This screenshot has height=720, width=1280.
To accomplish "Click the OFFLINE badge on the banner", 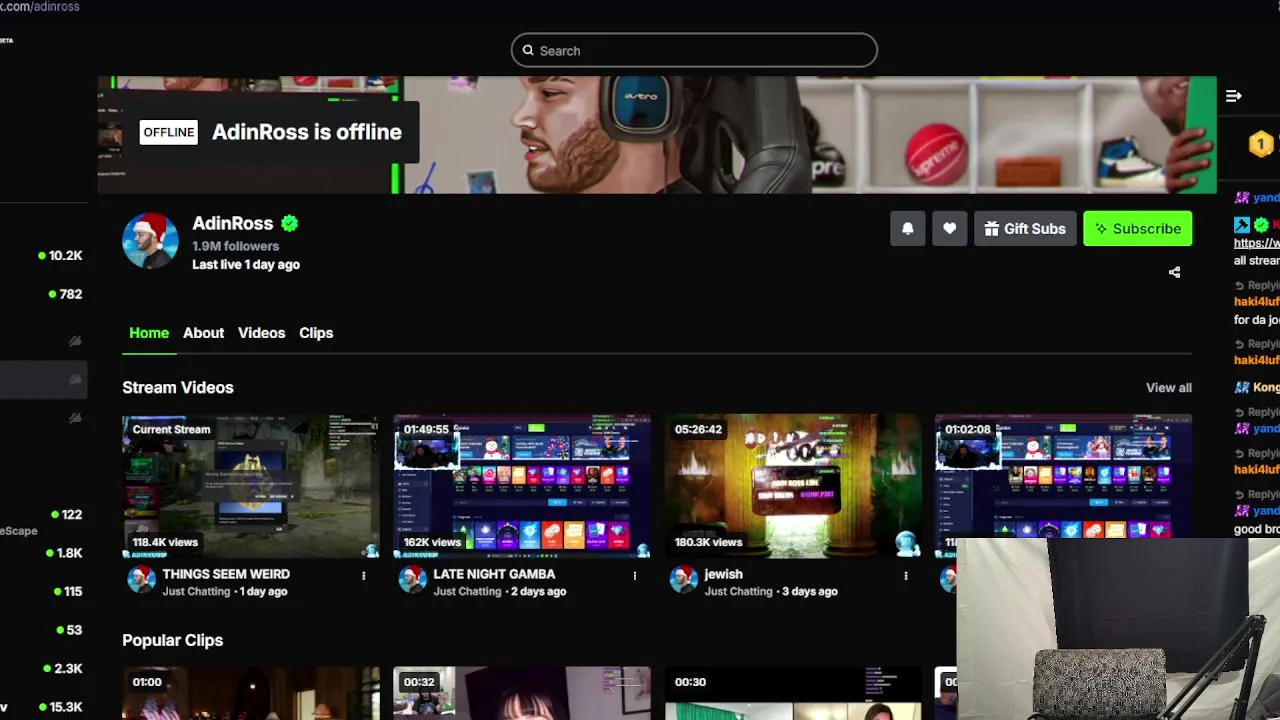I will 169,132.
